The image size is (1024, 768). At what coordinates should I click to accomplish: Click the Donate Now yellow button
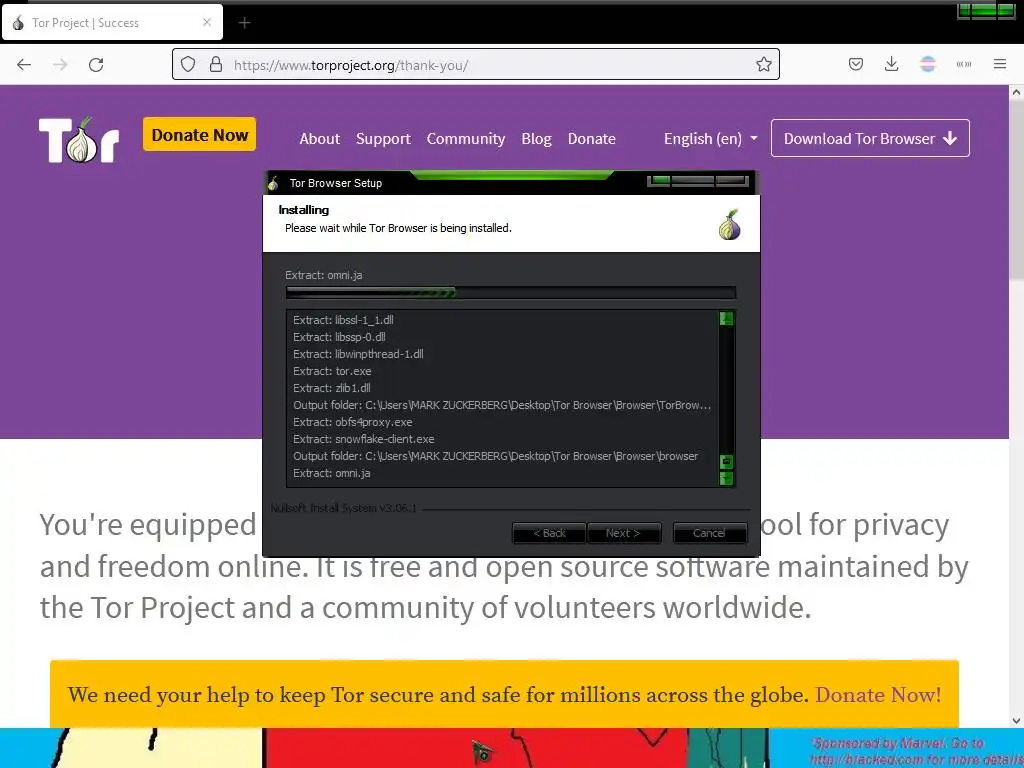[200, 135]
